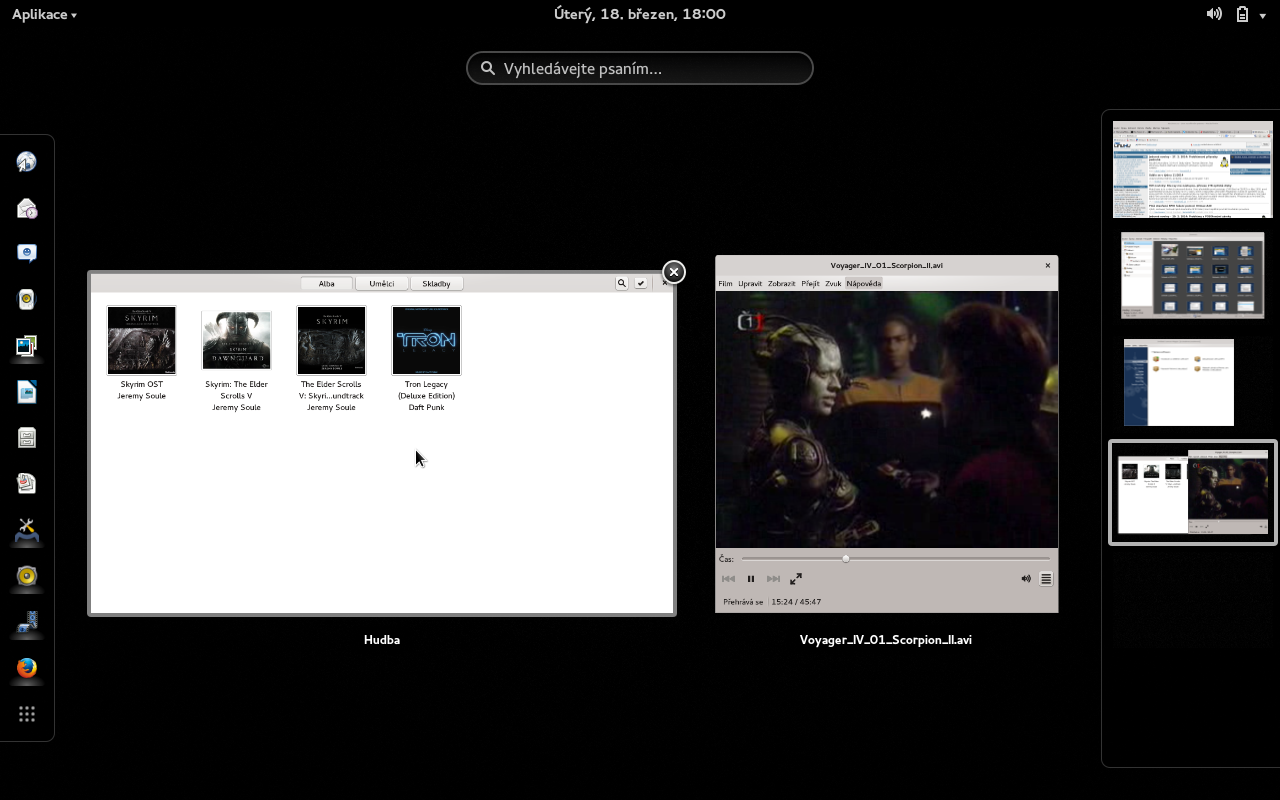Show all applications grid
The image size is (1280, 800).
[x=27, y=714]
